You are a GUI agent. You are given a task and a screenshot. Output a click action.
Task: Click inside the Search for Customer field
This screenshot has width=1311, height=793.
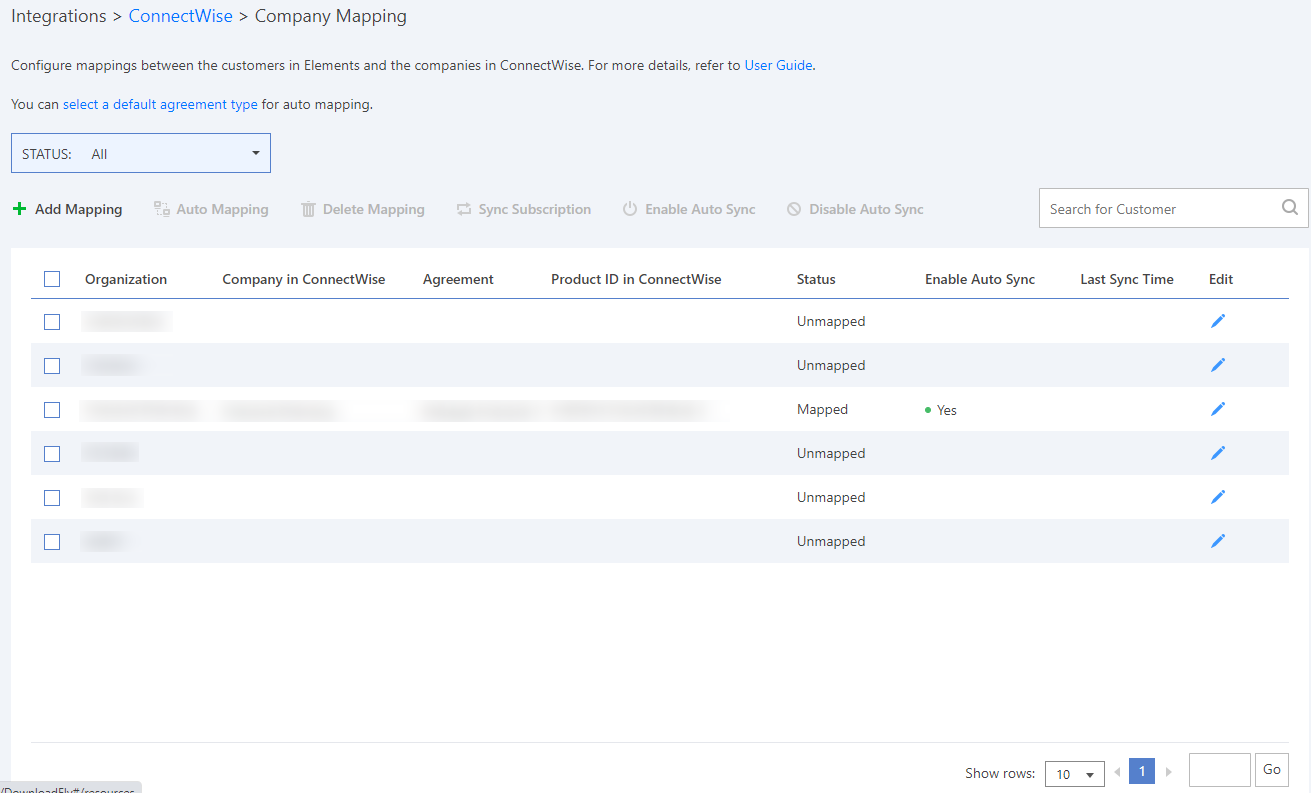point(1150,208)
